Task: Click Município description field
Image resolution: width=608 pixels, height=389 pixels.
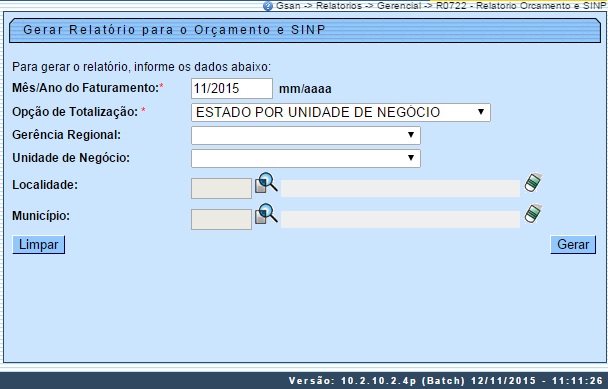Action: (x=400, y=220)
